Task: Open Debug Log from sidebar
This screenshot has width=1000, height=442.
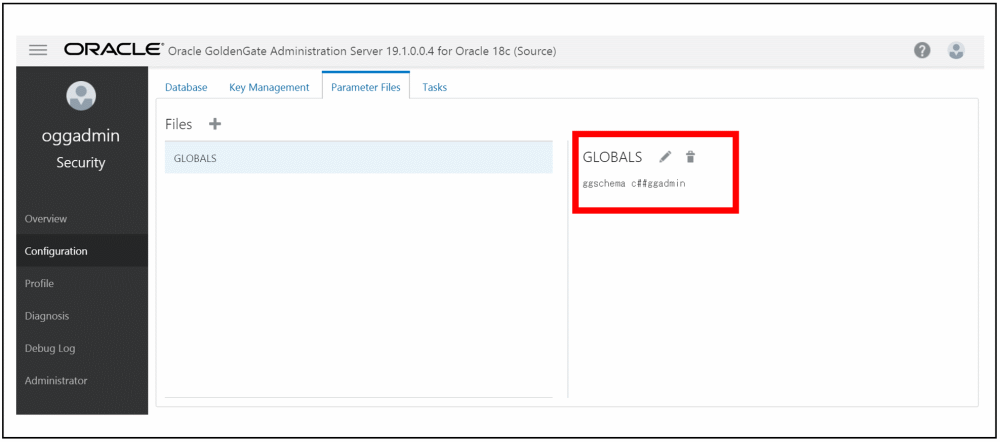Action: (x=50, y=348)
